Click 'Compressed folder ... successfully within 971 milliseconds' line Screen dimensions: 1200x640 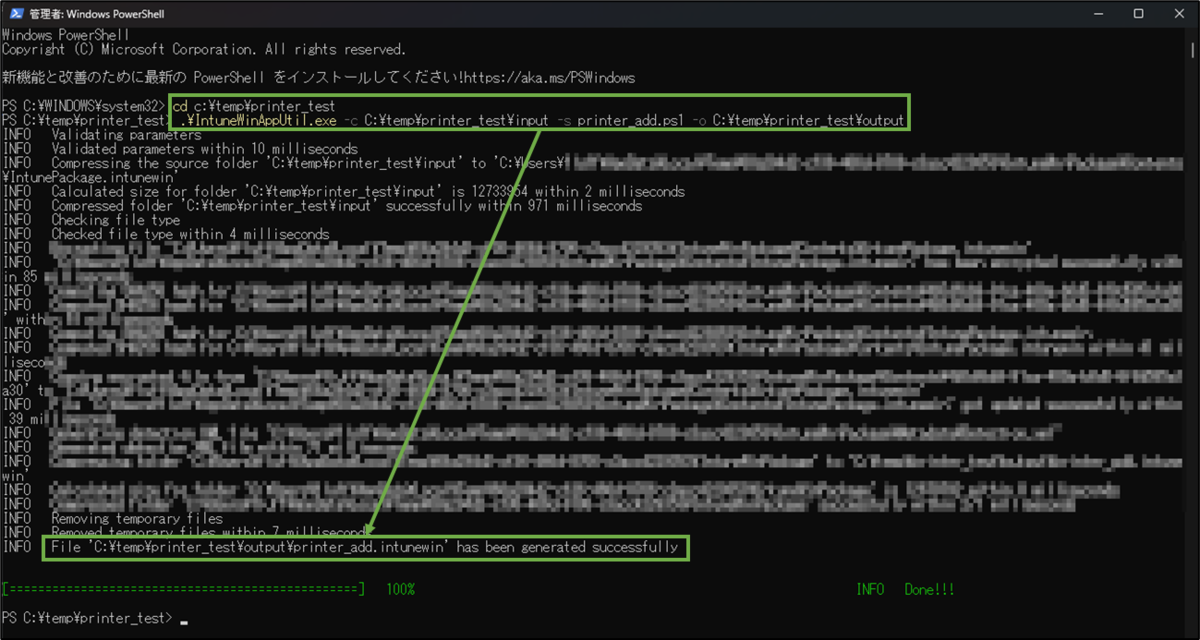tap(322, 205)
